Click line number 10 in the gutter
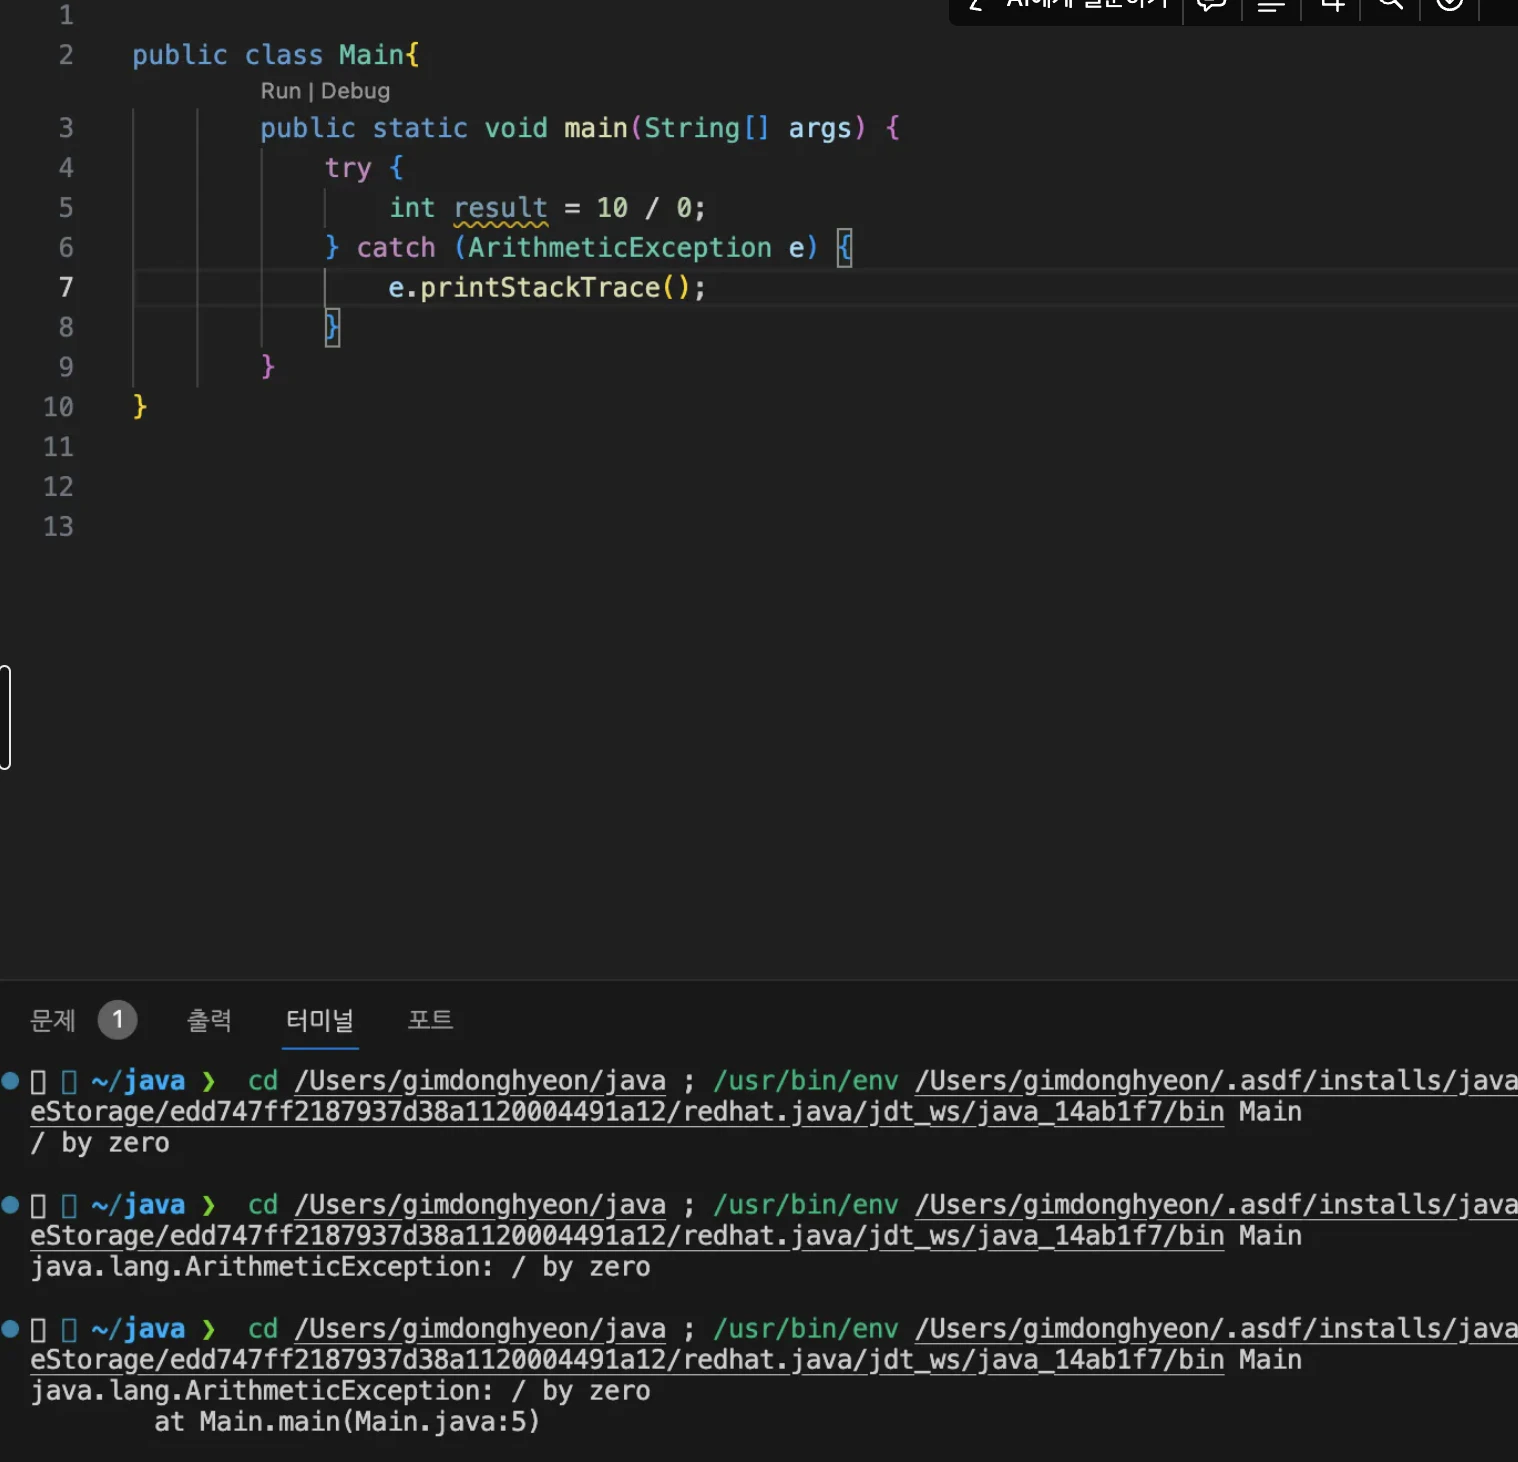This screenshot has height=1462, width=1518. point(58,407)
